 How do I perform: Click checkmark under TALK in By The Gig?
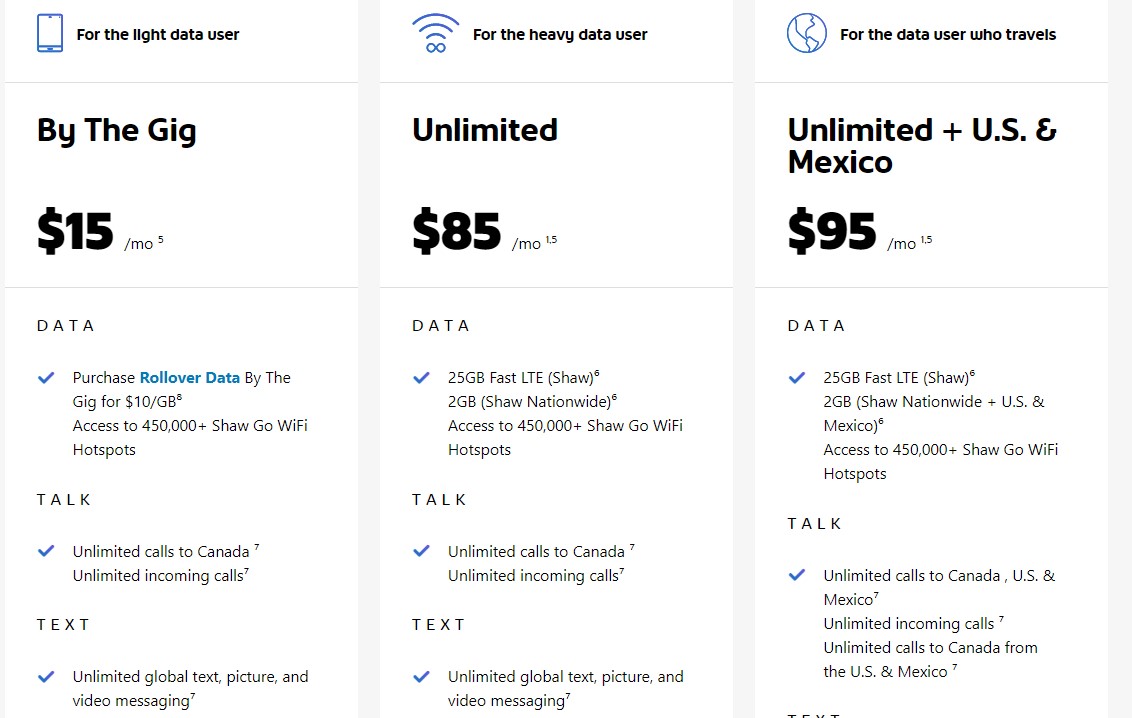[46, 551]
